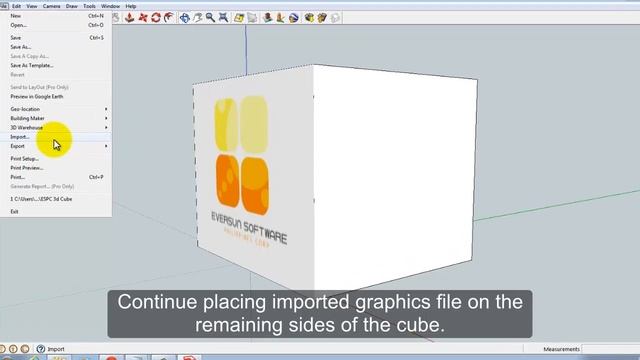Expand the Building Maker submenu
Viewport: 640px width, 360px height.
pyautogui.click(x=56, y=118)
